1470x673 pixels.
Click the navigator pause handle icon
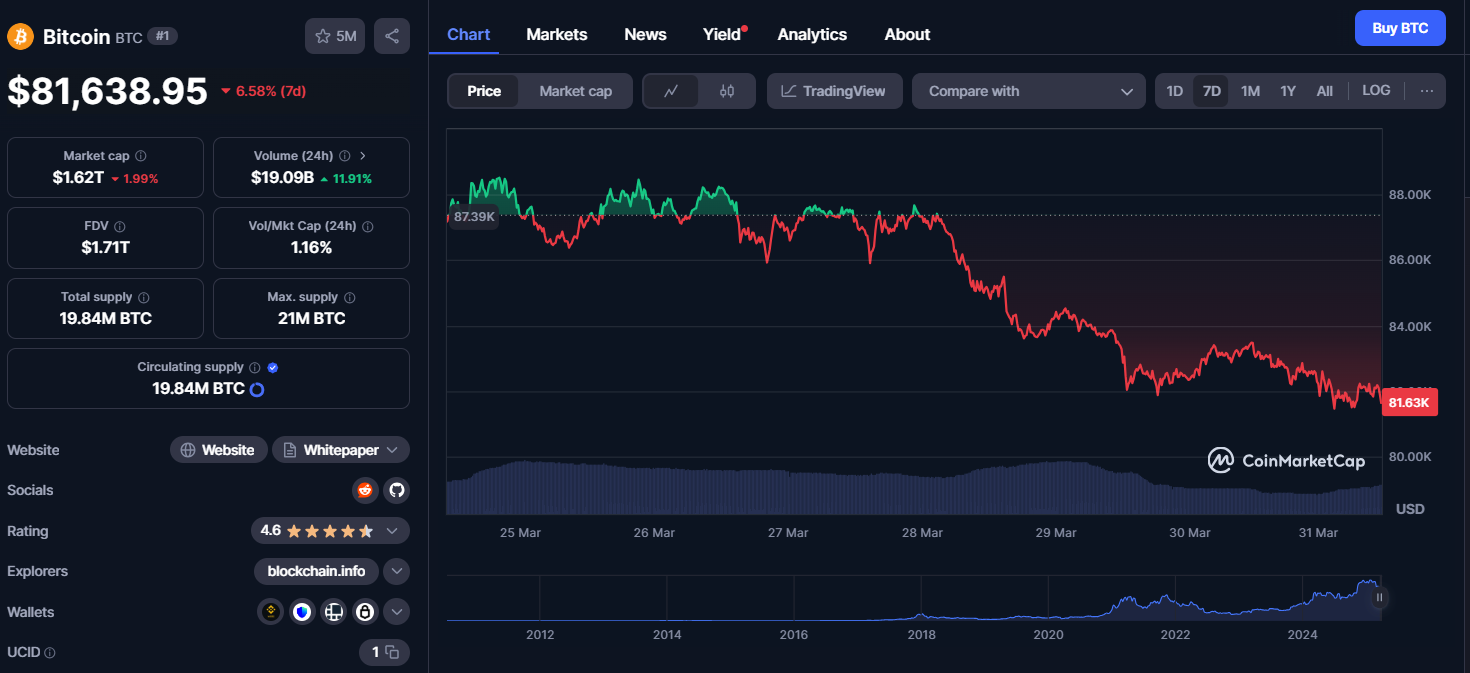click(x=1379, y=598)
